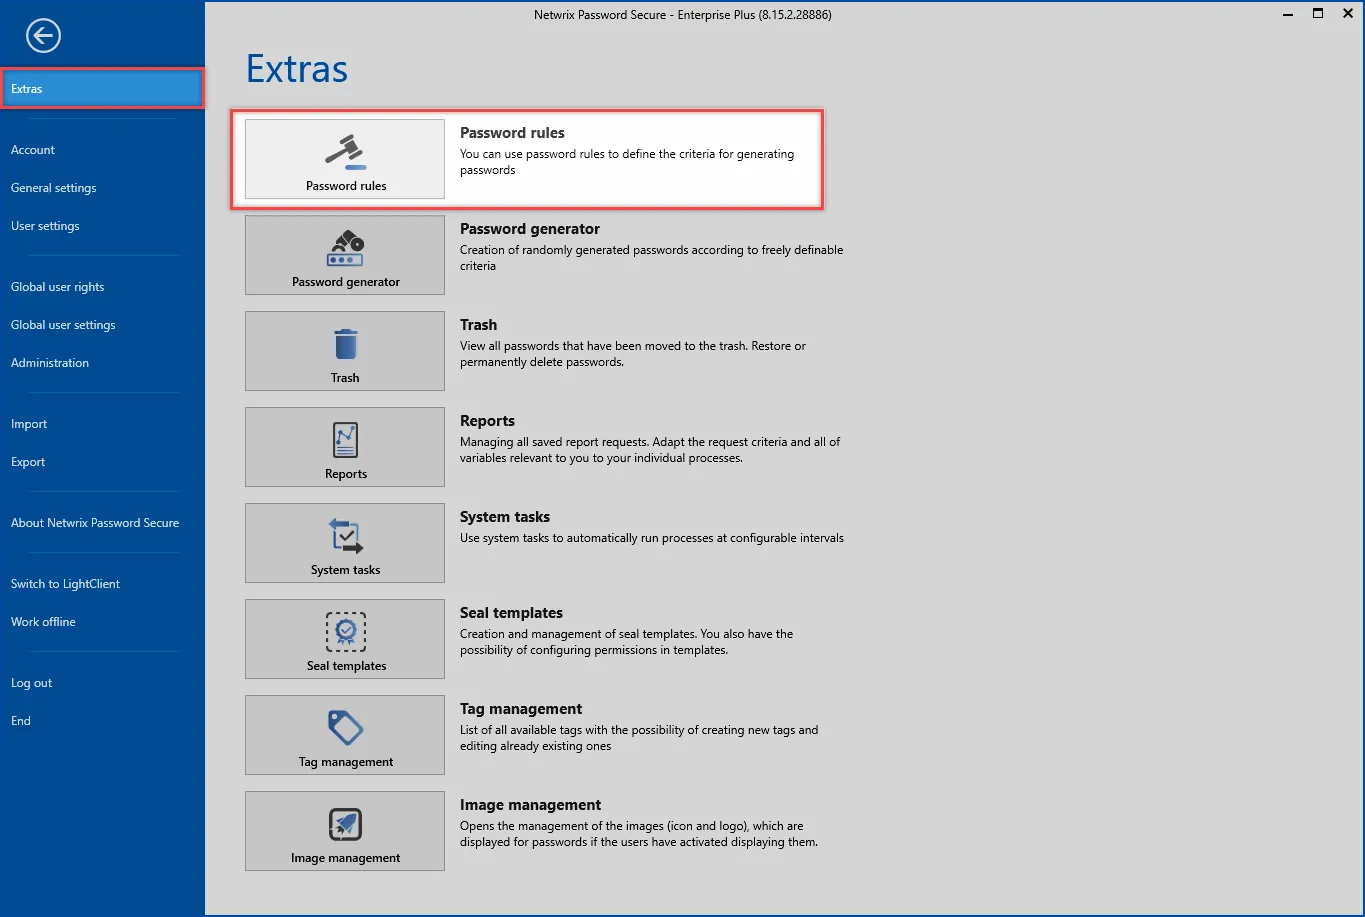Choose Import in the sidebar

[29, 424]
